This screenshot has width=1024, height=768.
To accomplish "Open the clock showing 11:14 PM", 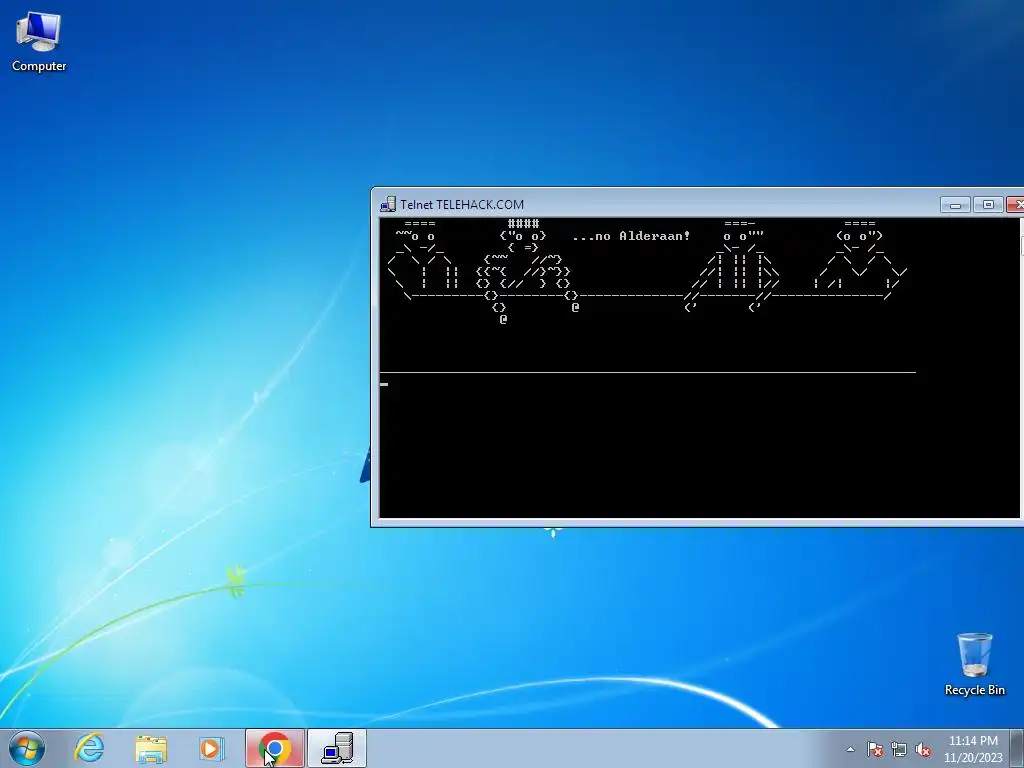I will (973, 749).
